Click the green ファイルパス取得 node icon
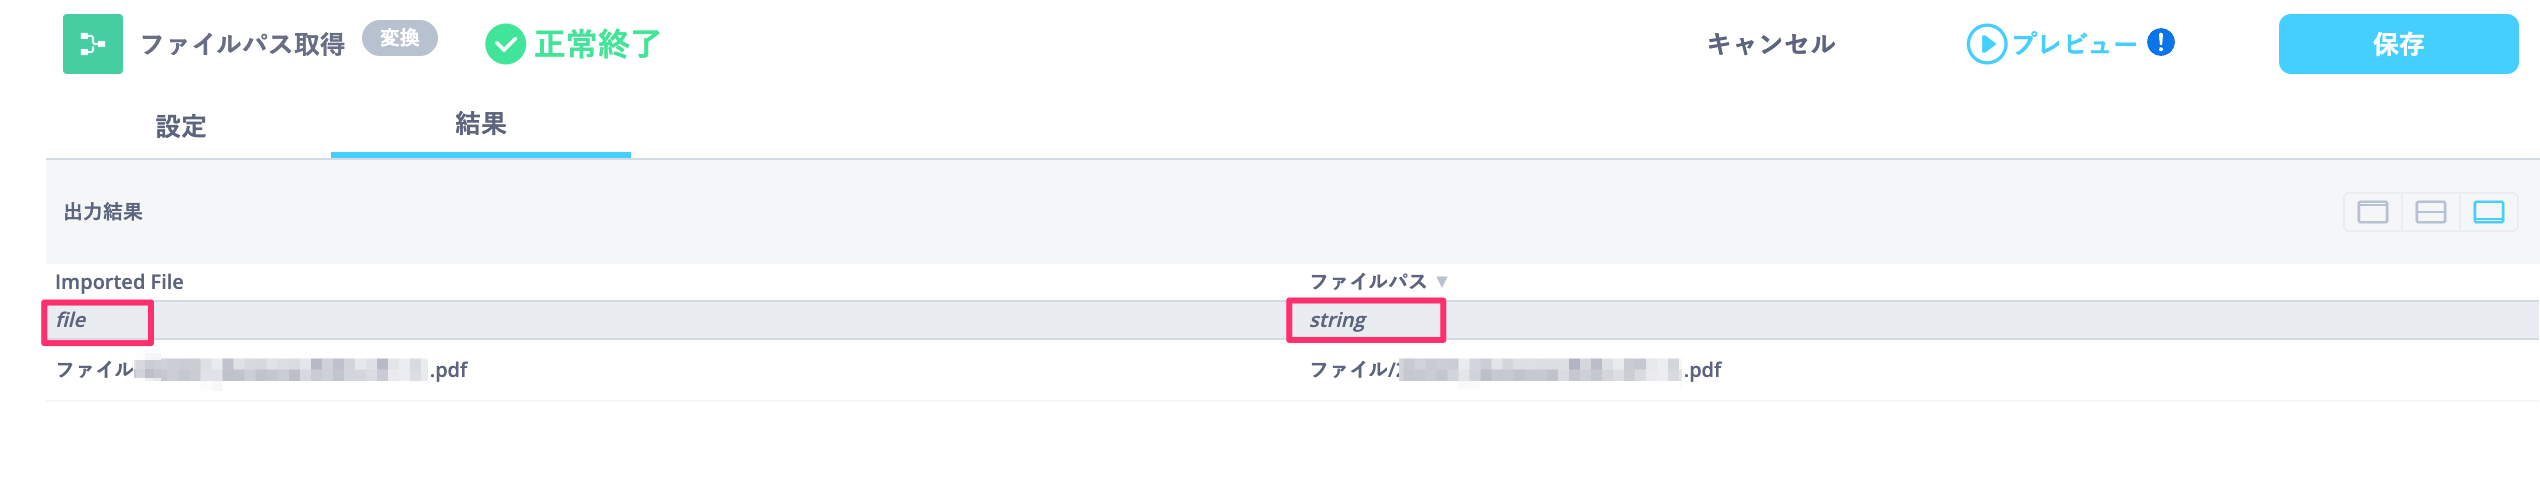The height and width of the screenshot is (504, 2540). [x=93, y=44]
